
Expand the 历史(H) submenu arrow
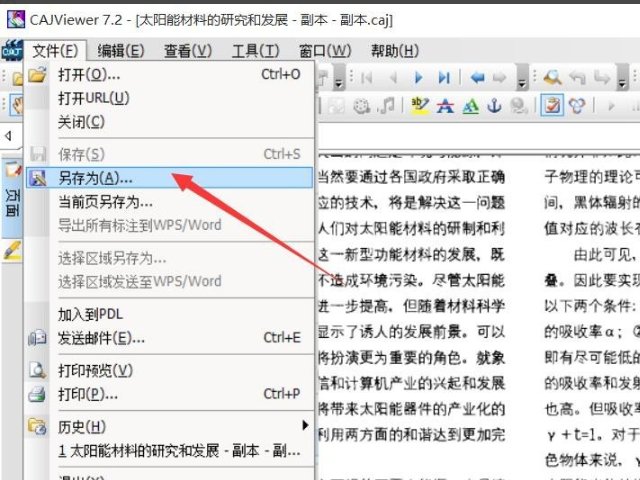pos(305,425)
